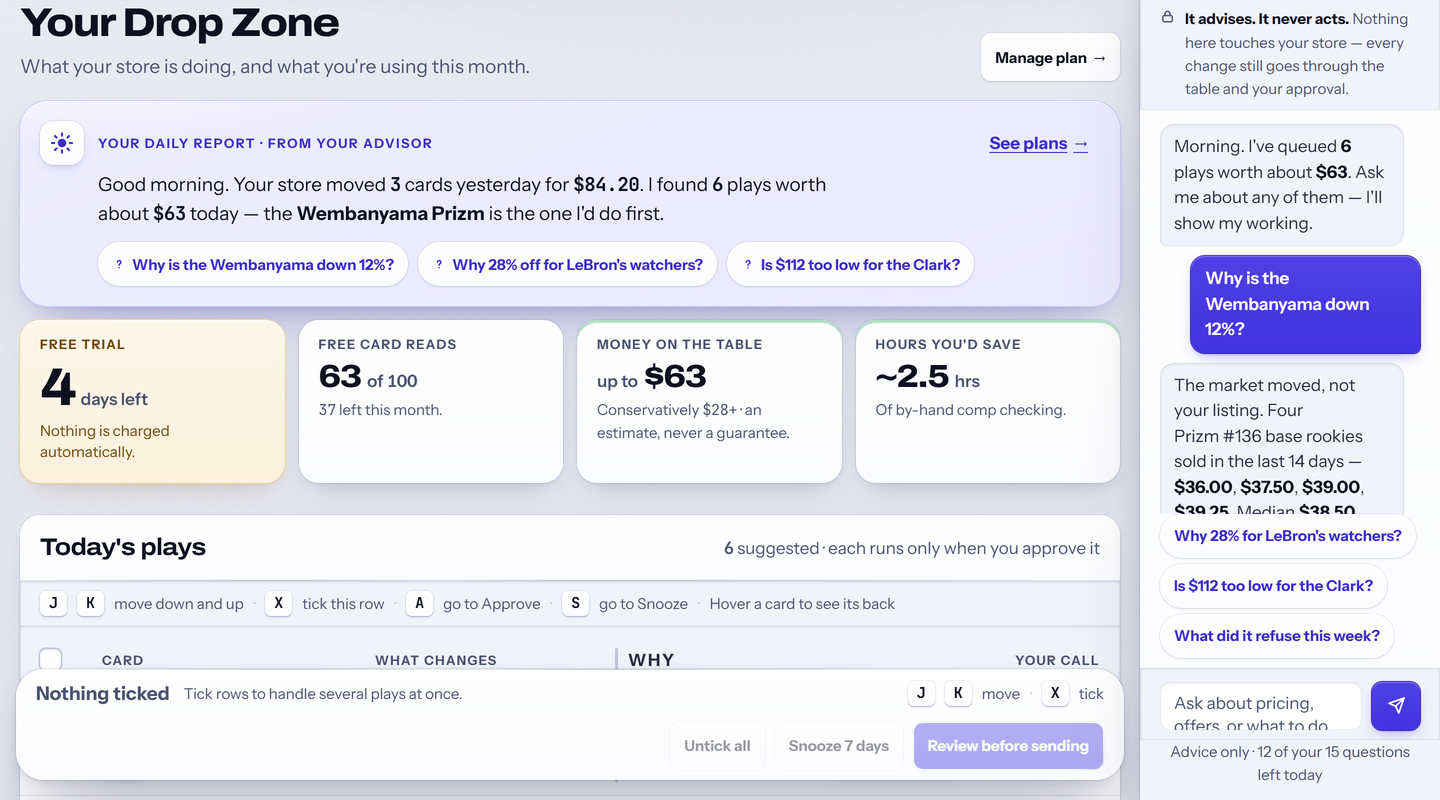This screenshot has width=1440, height=800.
Task: Choose the '$112 too low for the Clark?' chip in the daily report
Action: click(850, 265)
